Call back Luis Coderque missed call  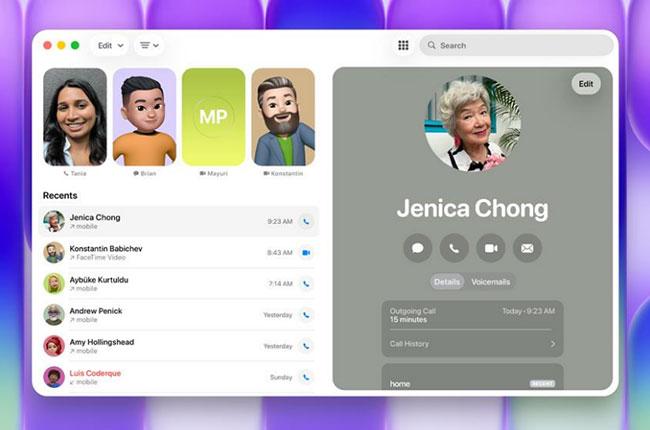(306, 377)
